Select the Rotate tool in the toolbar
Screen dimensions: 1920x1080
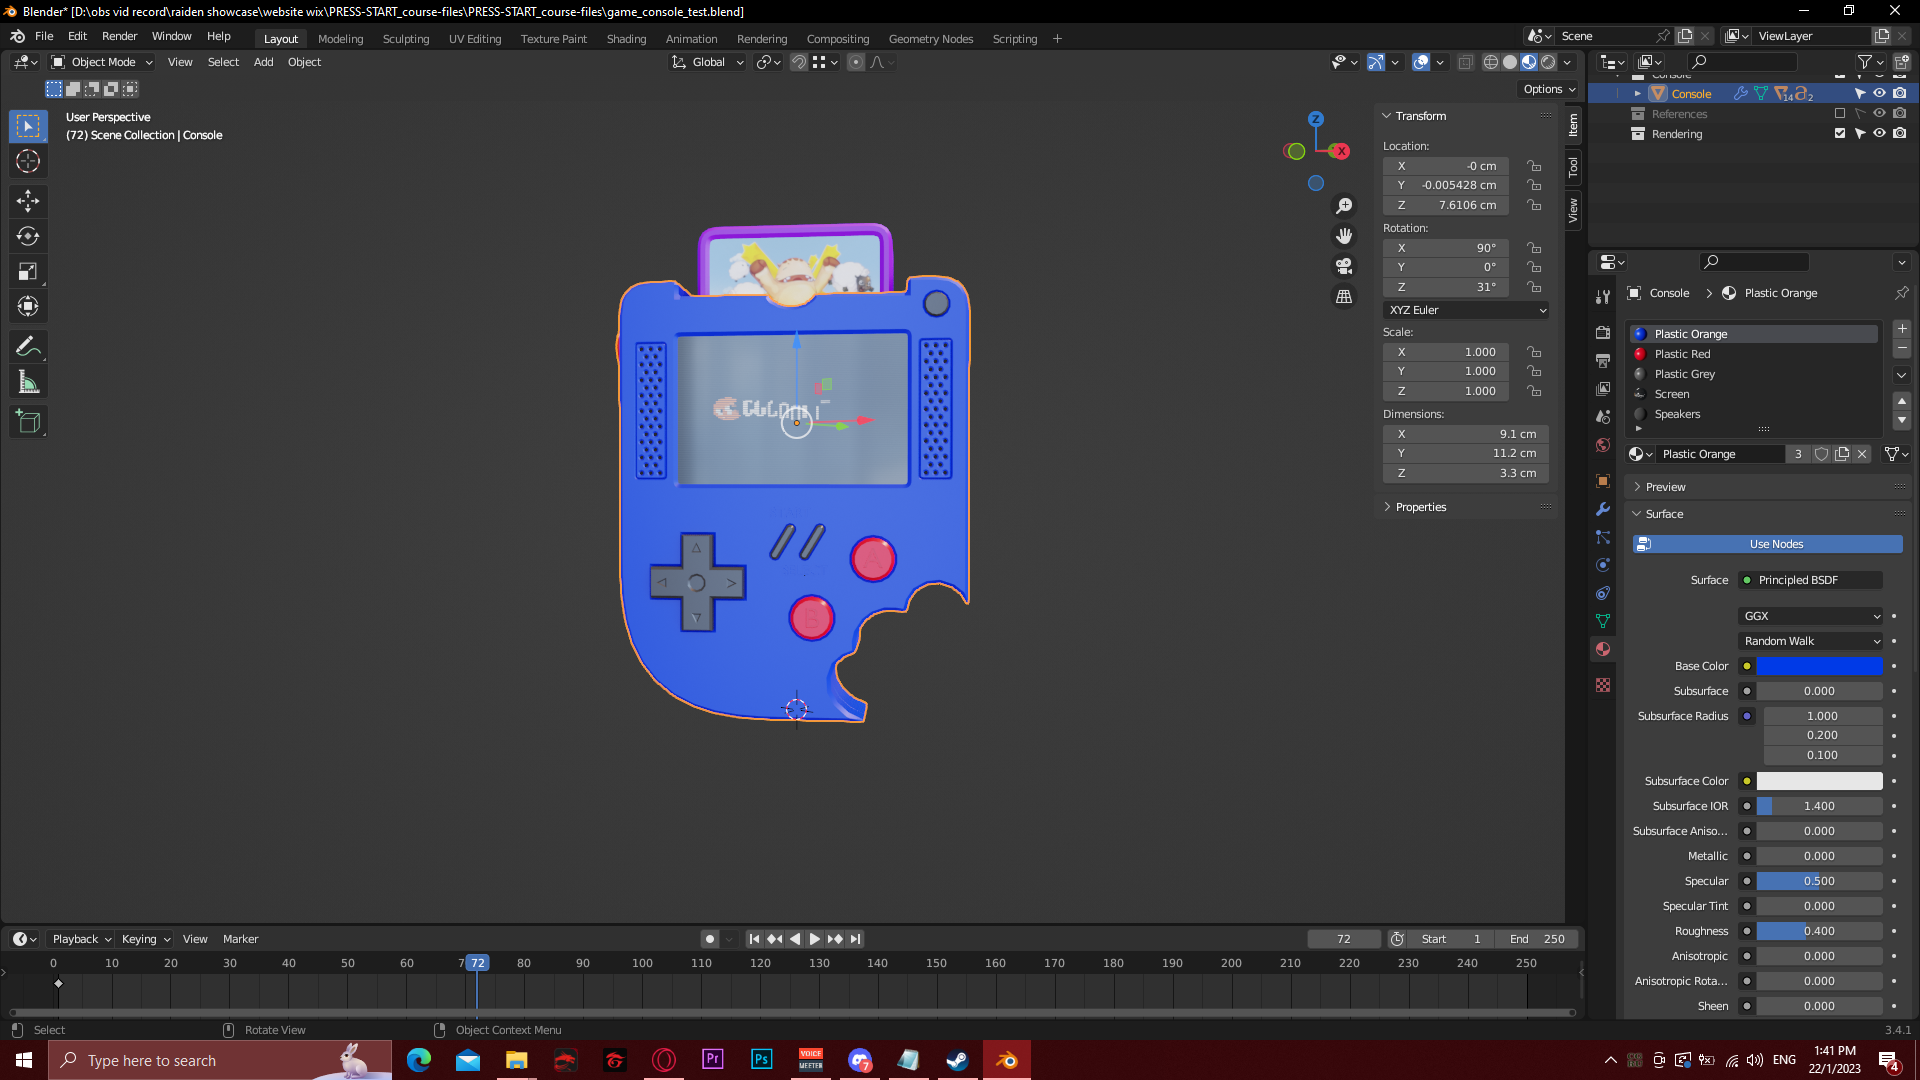[x=28, y=237]
